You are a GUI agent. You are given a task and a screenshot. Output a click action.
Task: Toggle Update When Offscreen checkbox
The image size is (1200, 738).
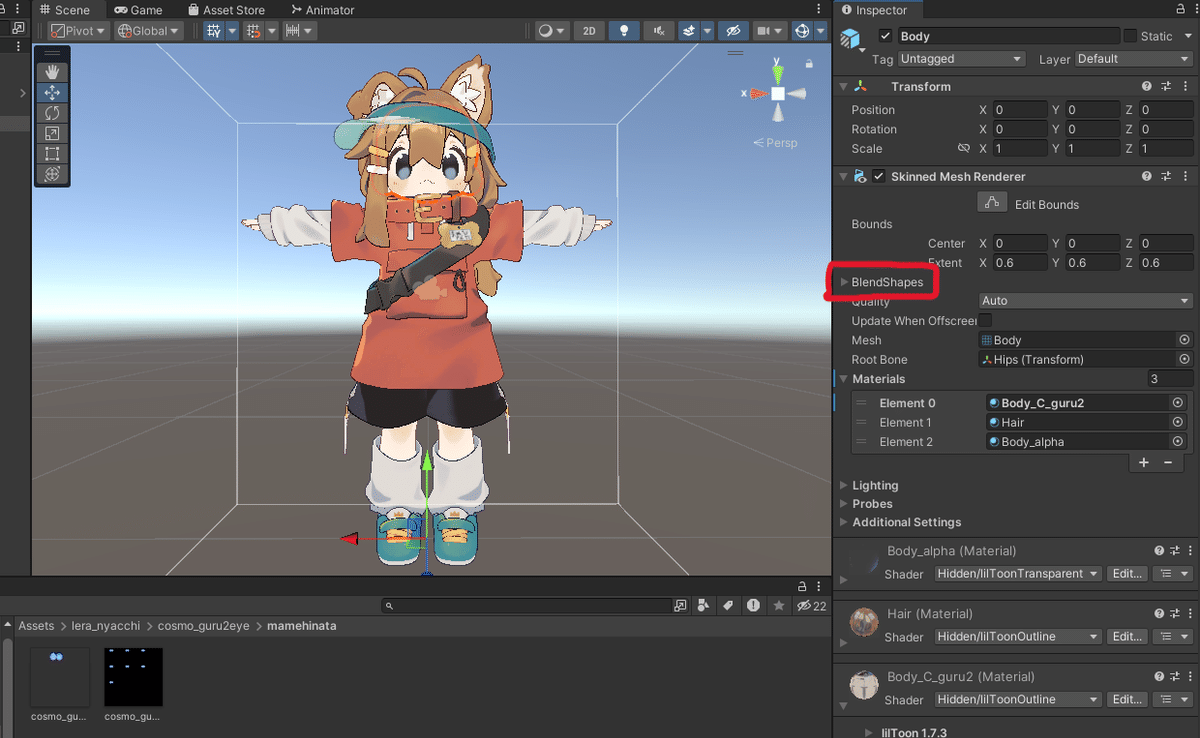(985, 320)
